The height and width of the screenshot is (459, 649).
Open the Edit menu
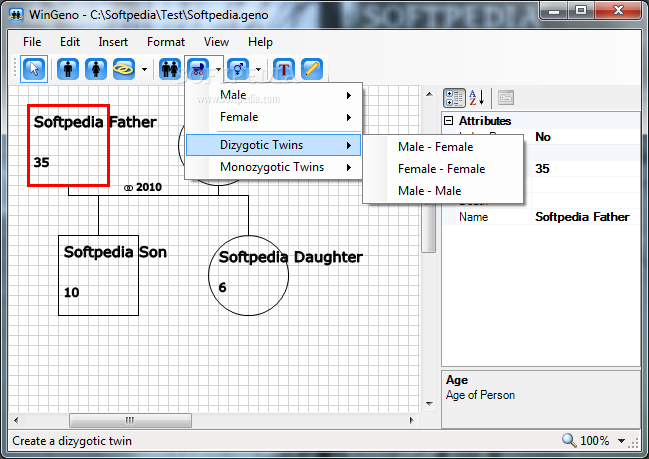coord(70,42)
